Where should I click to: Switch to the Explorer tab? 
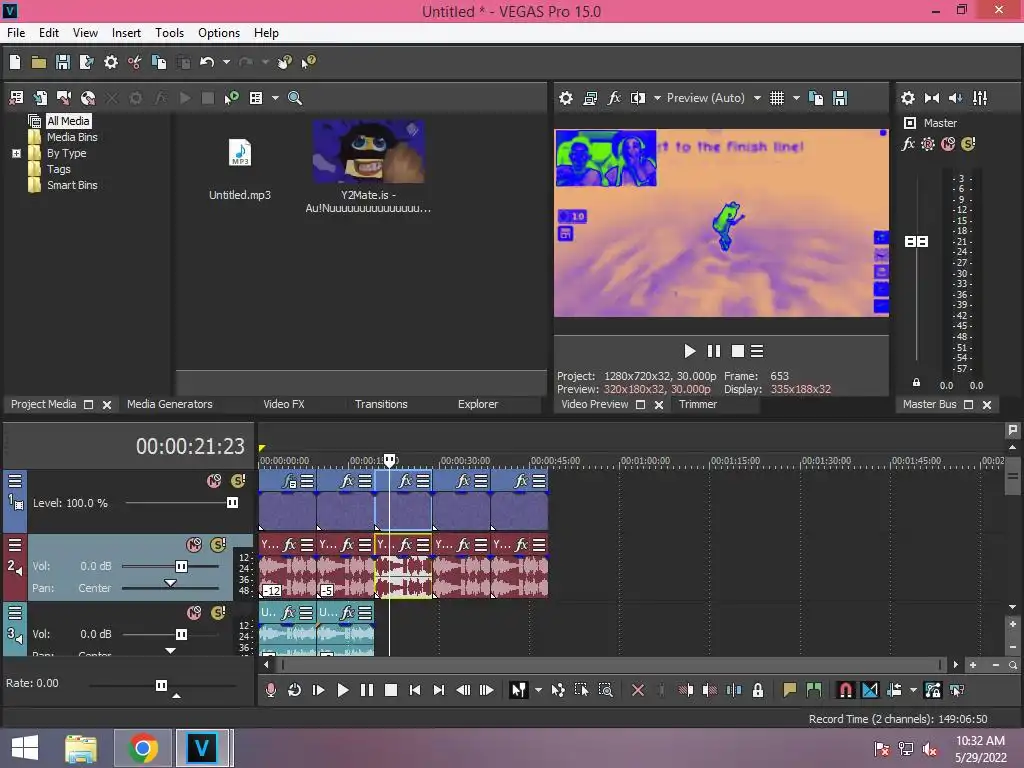click(477, 404)
